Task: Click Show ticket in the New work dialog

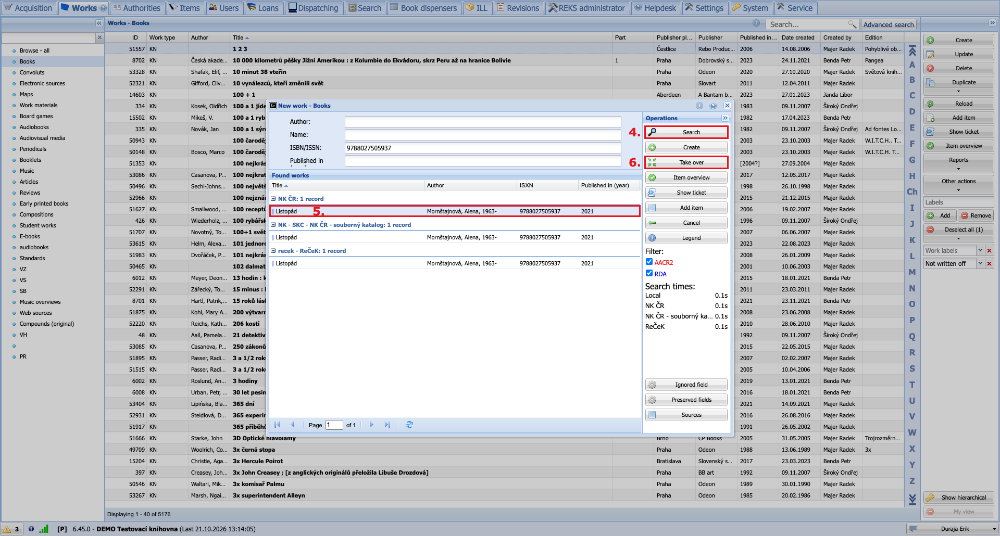Action: point(686,193)
